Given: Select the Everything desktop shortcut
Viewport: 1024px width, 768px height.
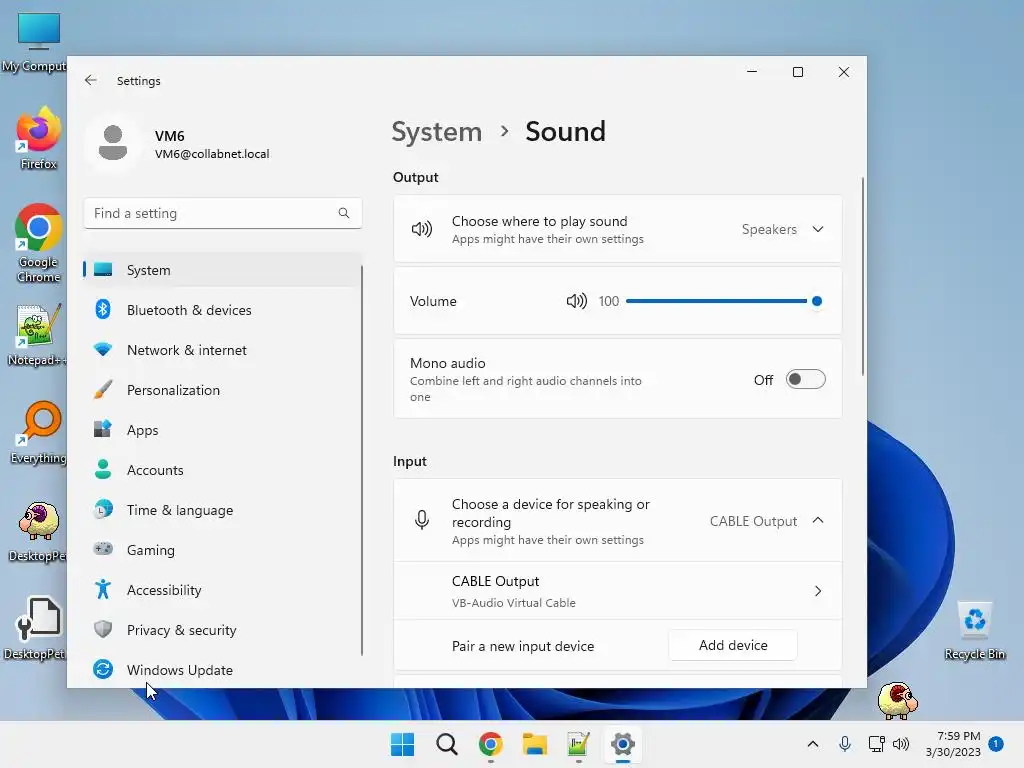Looking at the screenshot, I should tap(38, 433).
